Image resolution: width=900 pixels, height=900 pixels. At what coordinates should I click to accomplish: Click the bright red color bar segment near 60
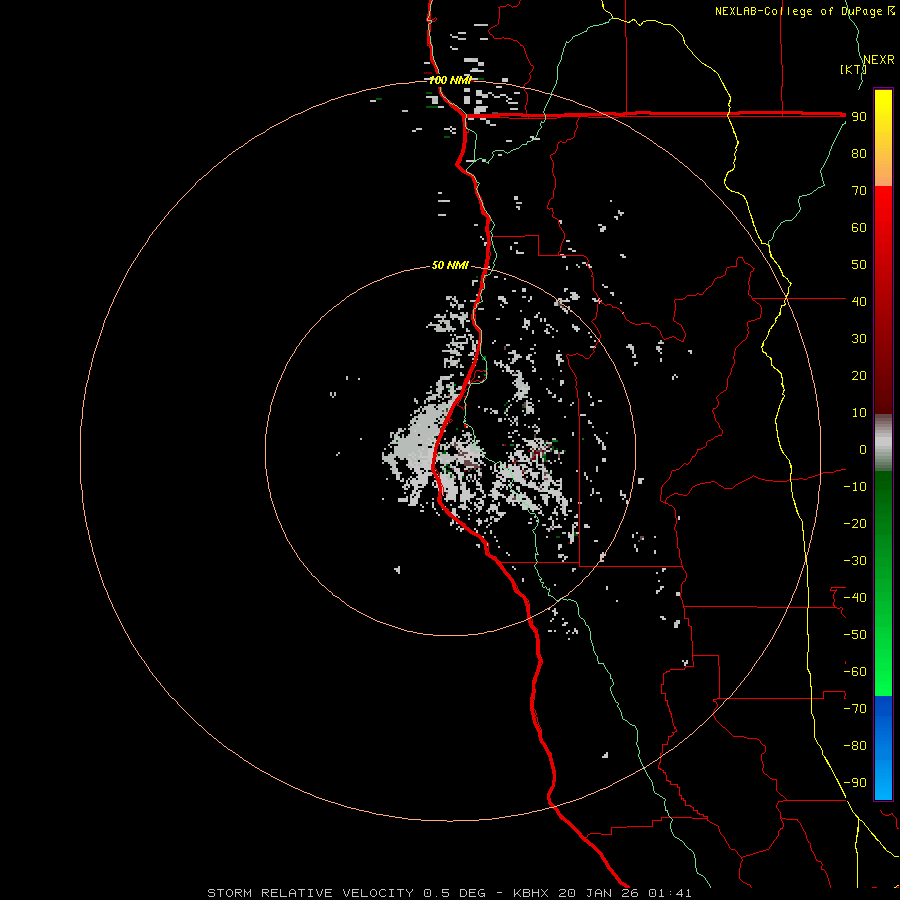(883, 224)
